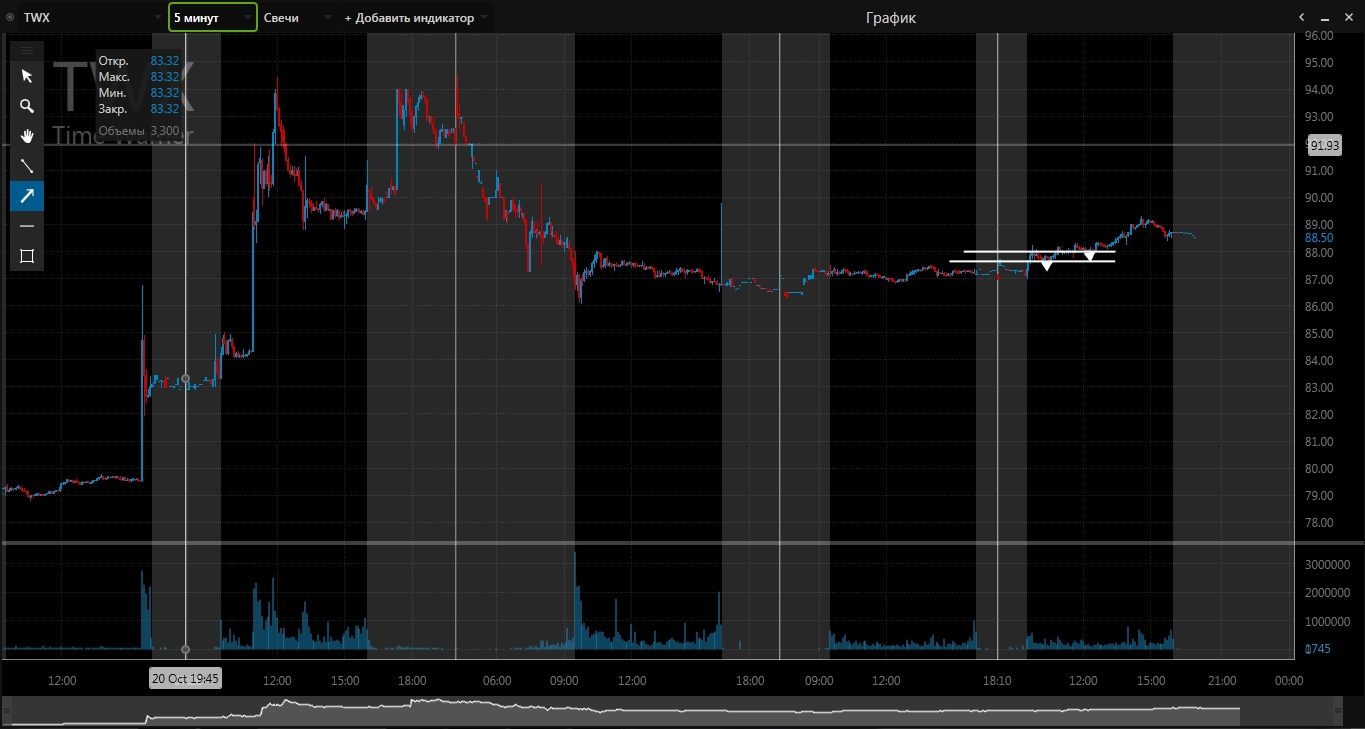Viewport: 1365px width, 729px height.
Task: Click the 745 volume value tag
Action: pyautogui.click(x=1318, y=650)
